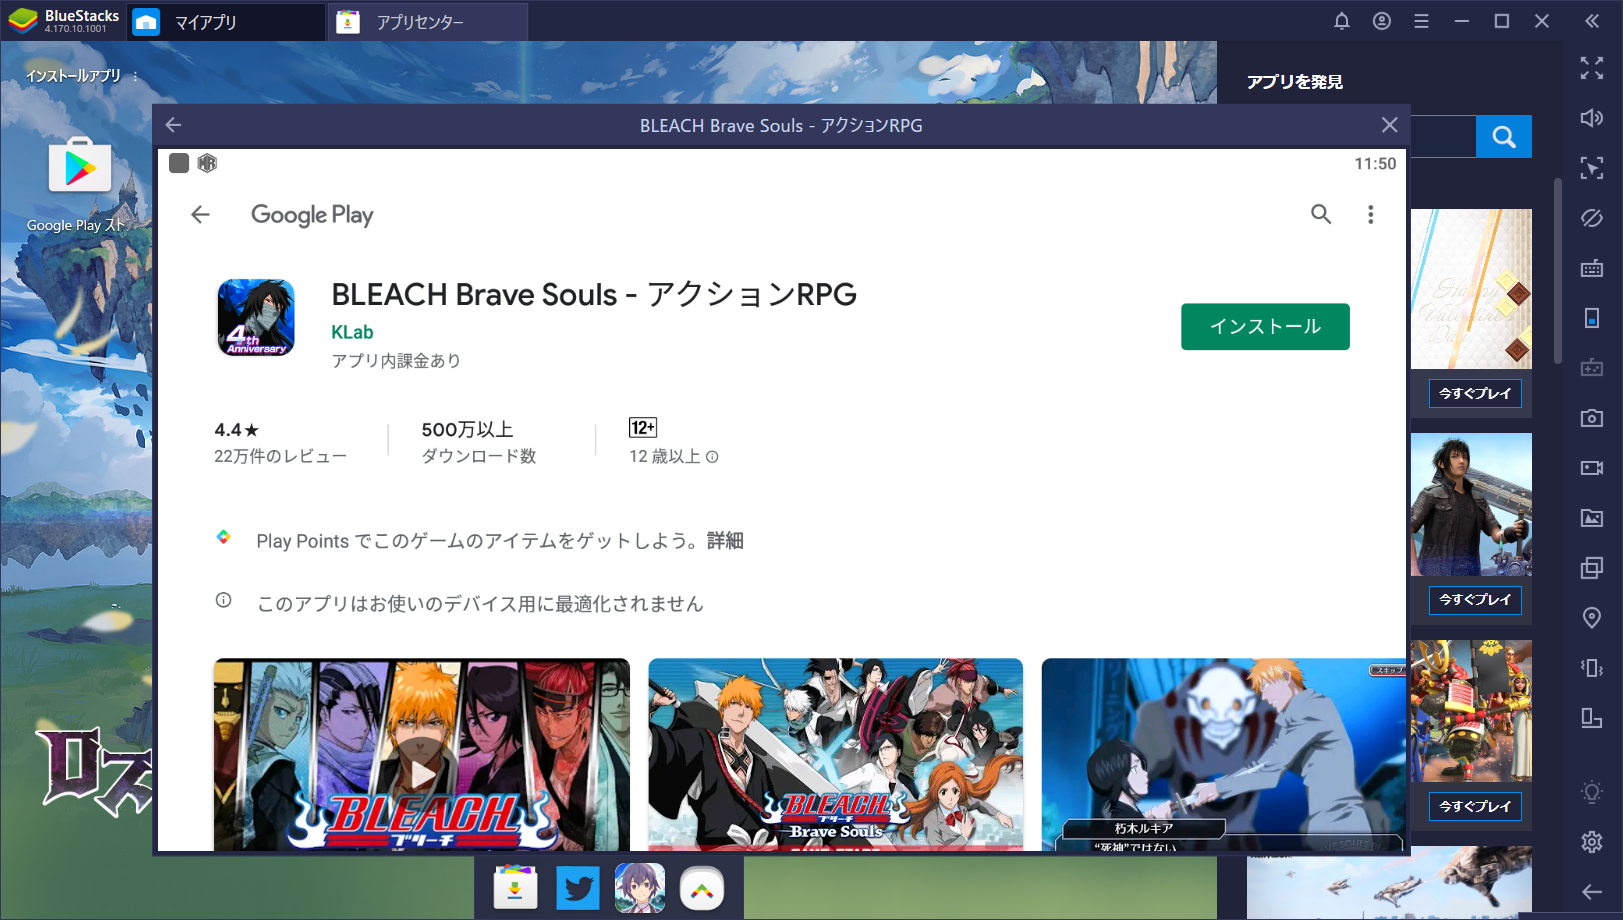This screenshot has width=1623, height=920.
Task: Collapse the right sidebar with double chevron
Action: click(x=1592, y=21)
